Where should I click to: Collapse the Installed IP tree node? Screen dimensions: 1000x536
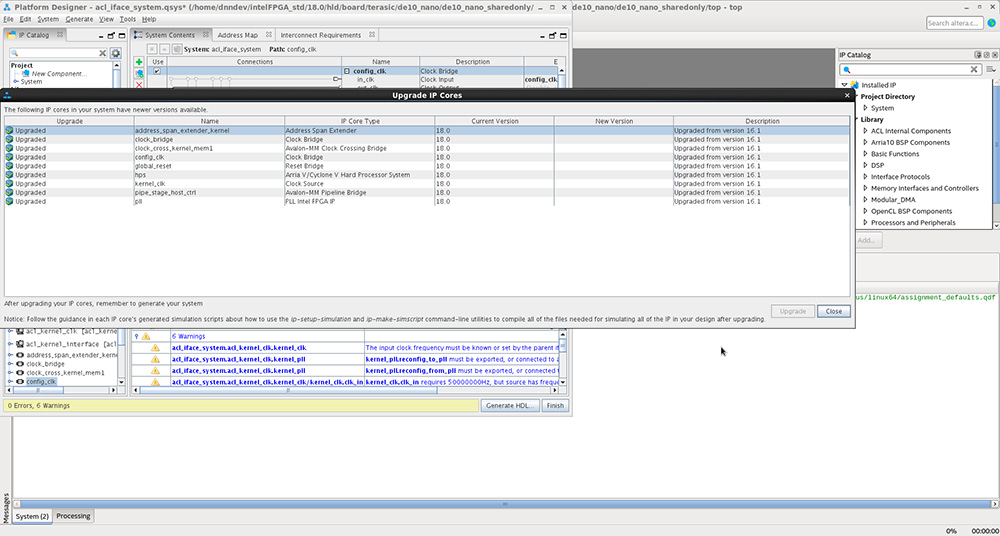(844, 85)
